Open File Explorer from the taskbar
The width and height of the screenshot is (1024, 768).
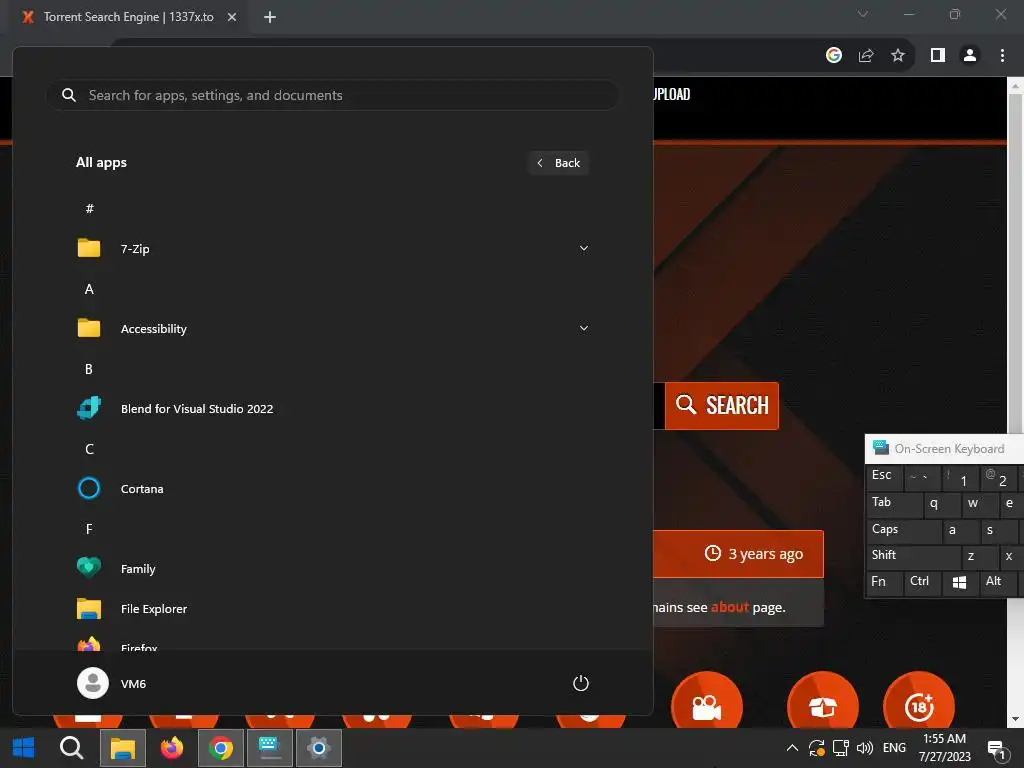pos(122,748)
